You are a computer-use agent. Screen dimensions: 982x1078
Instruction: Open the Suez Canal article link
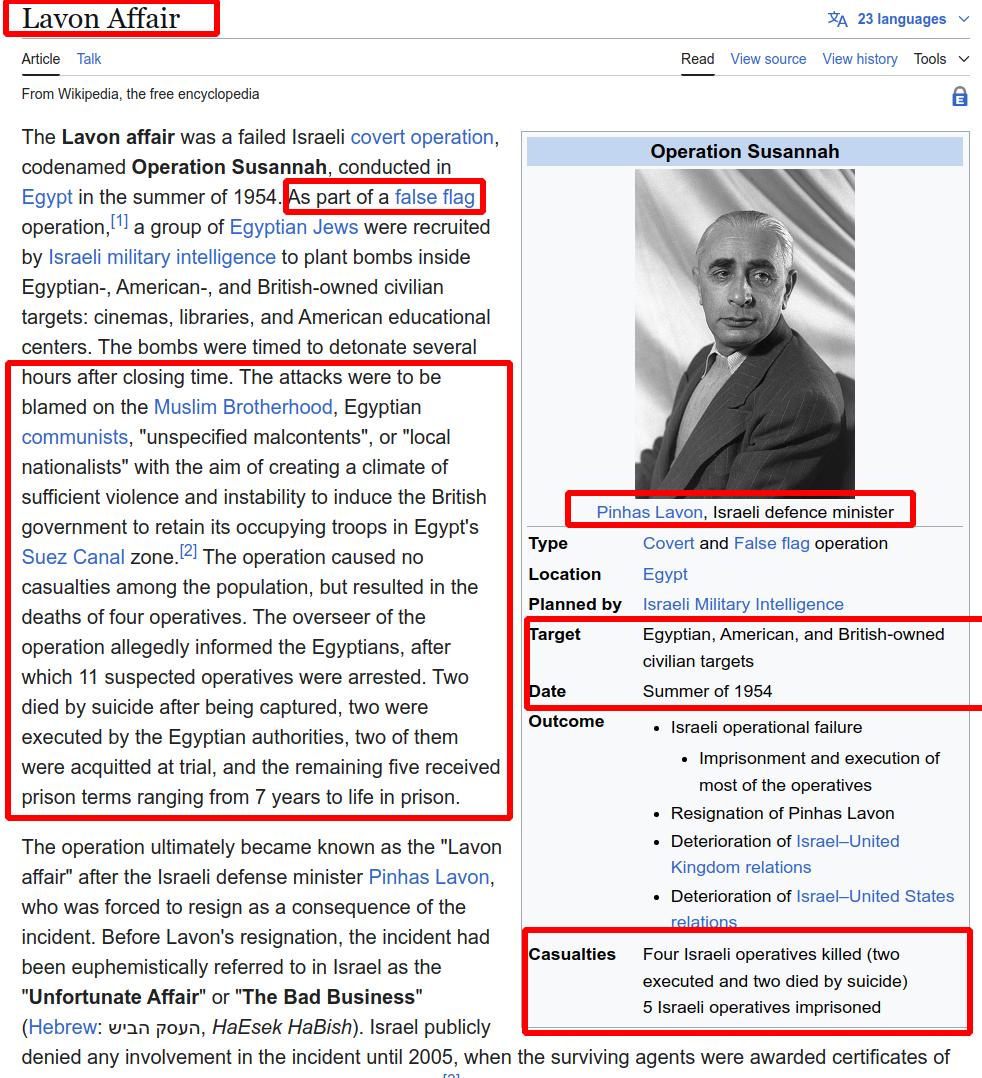(x=73, y=557)
